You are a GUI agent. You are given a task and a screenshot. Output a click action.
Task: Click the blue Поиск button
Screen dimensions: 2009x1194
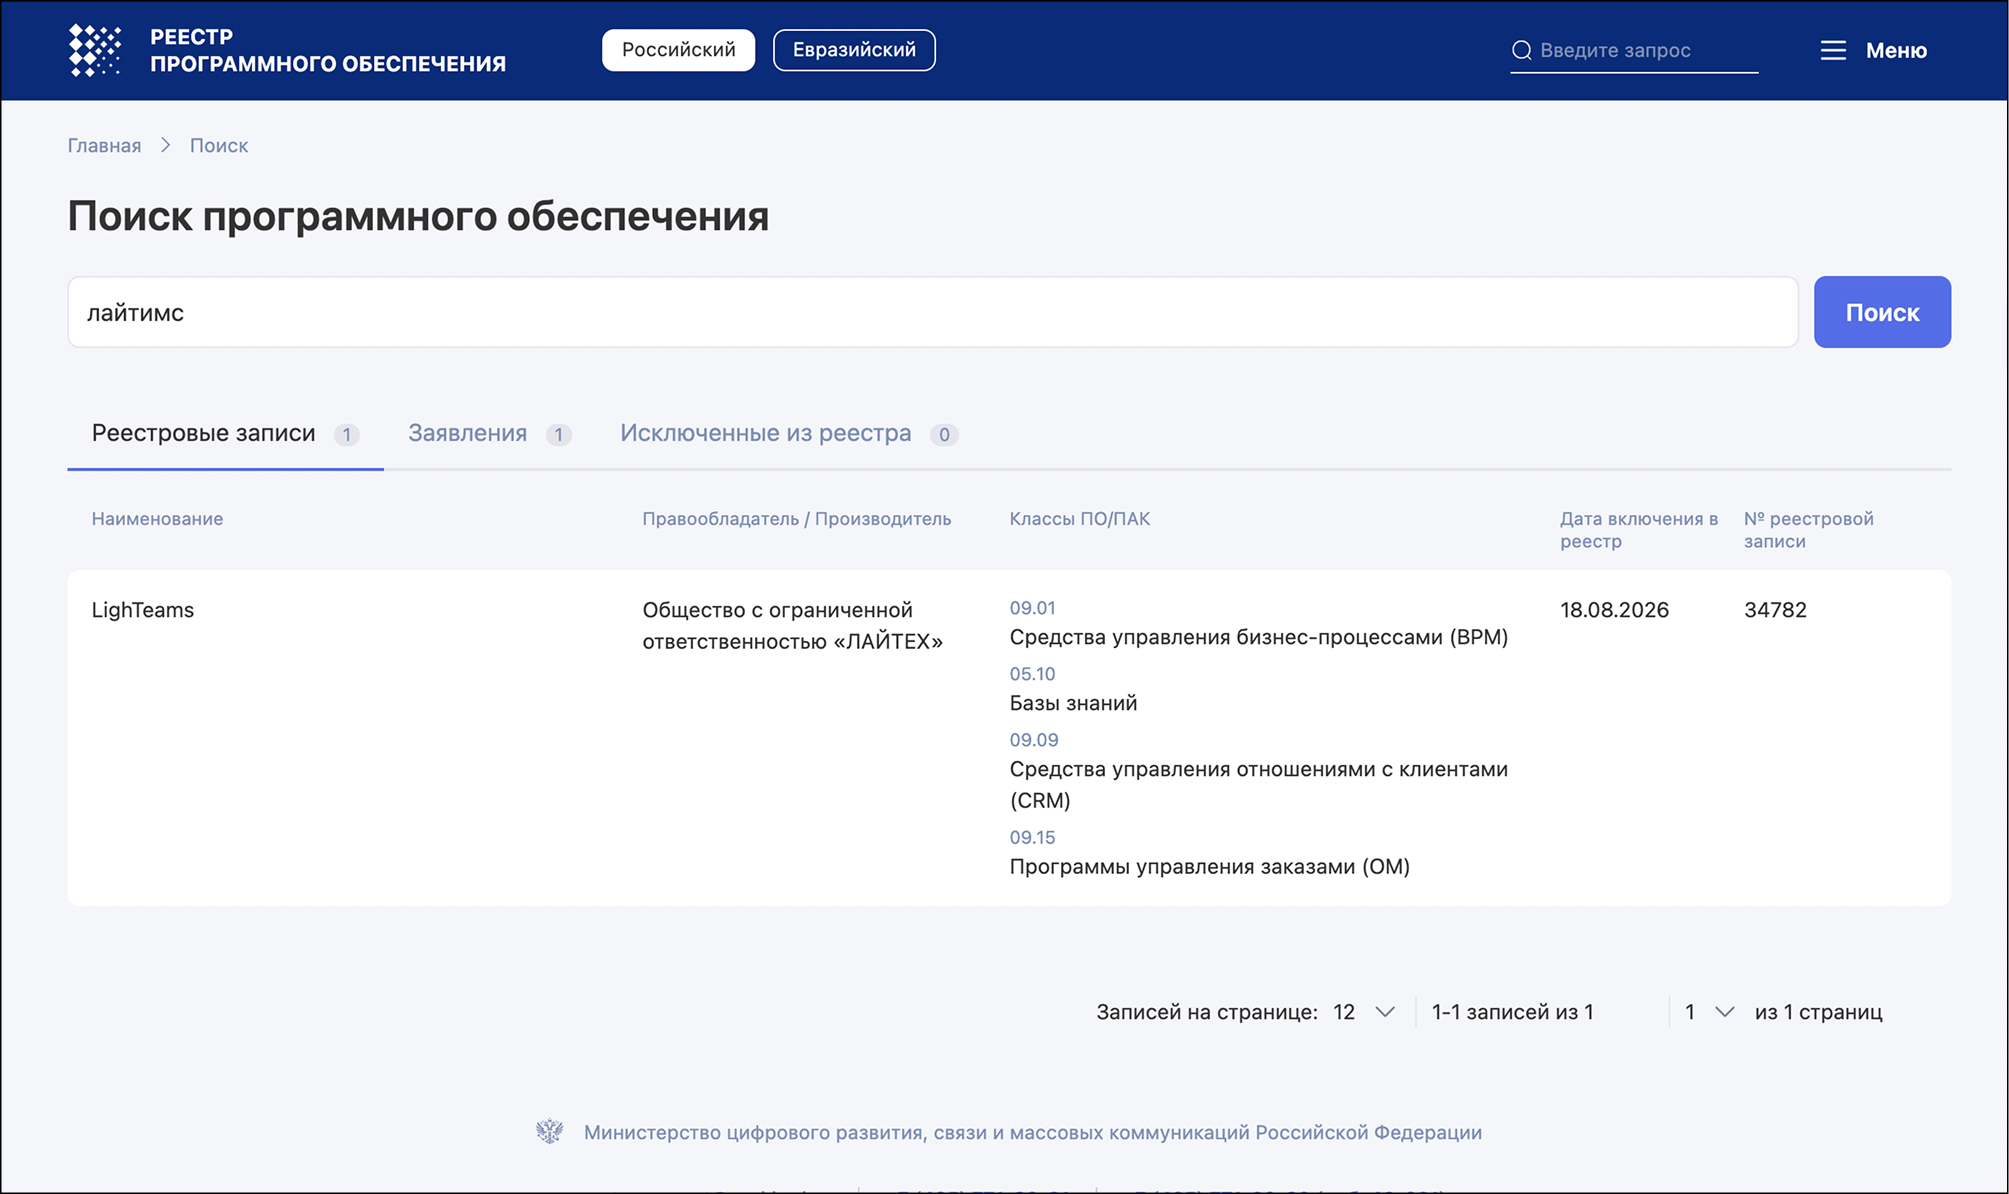tap(1882, 312)
